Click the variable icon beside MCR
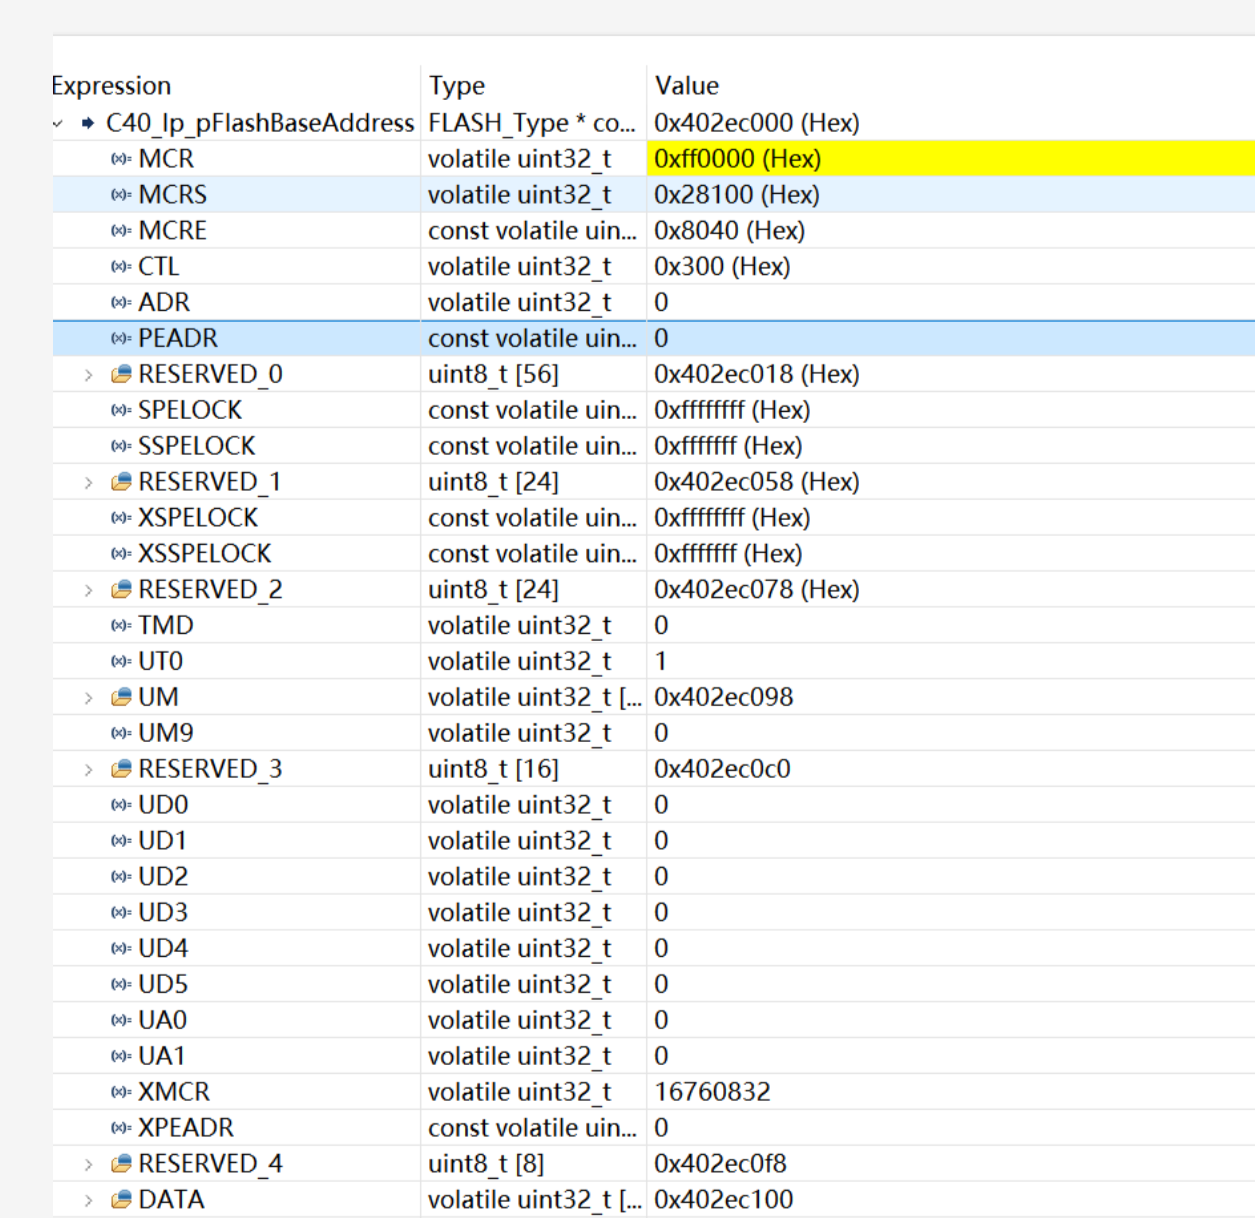1255x1218 pixels. [120, 158]
